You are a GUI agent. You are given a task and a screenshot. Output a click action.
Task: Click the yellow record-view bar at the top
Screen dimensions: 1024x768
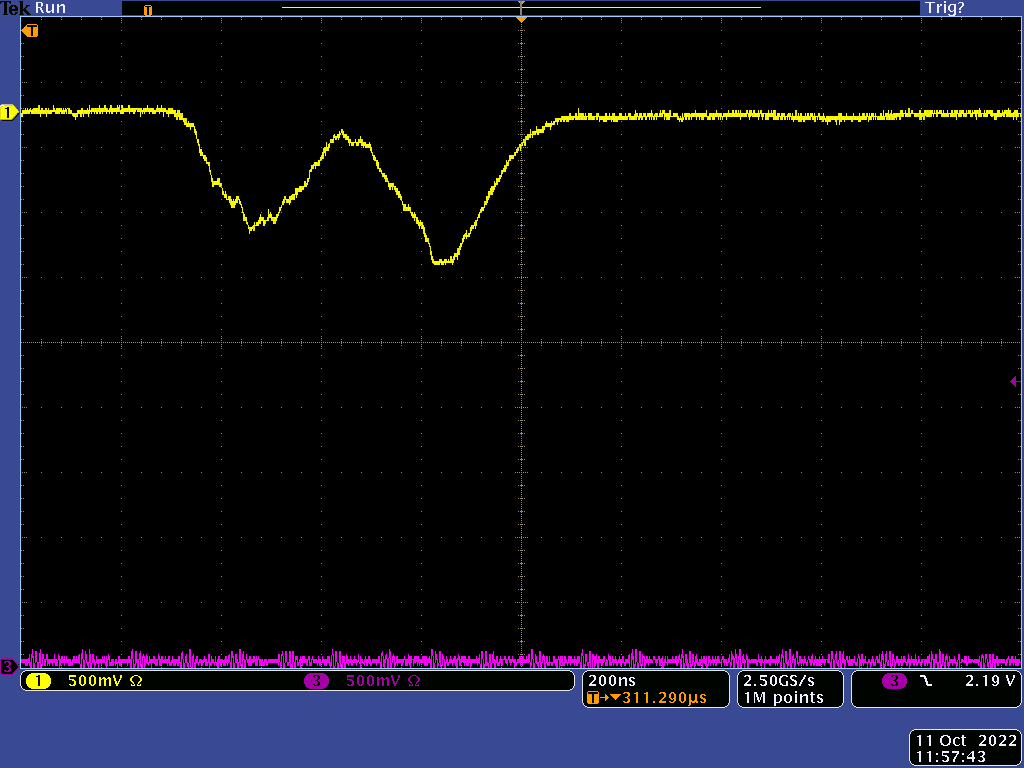(x=521, y=8)
